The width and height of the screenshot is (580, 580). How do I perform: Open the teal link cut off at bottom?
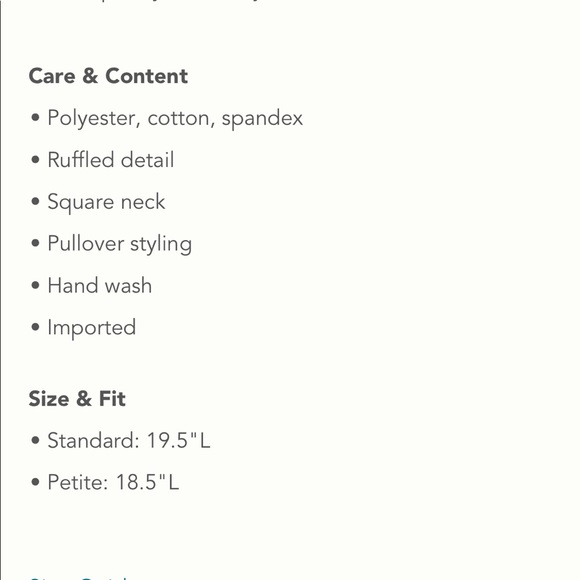[78, 578]
